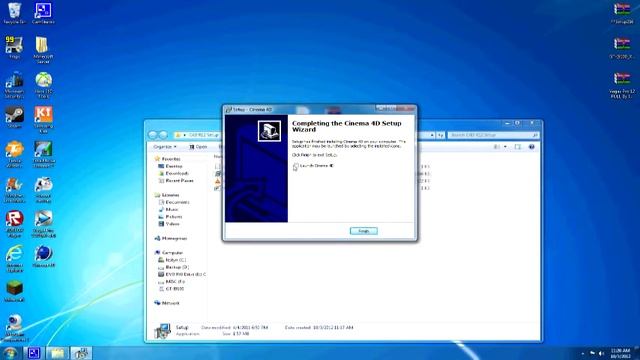Open the Documents library
Image resolution: width=640 pixels, height=360 pixels.
[x=174, y=202]
